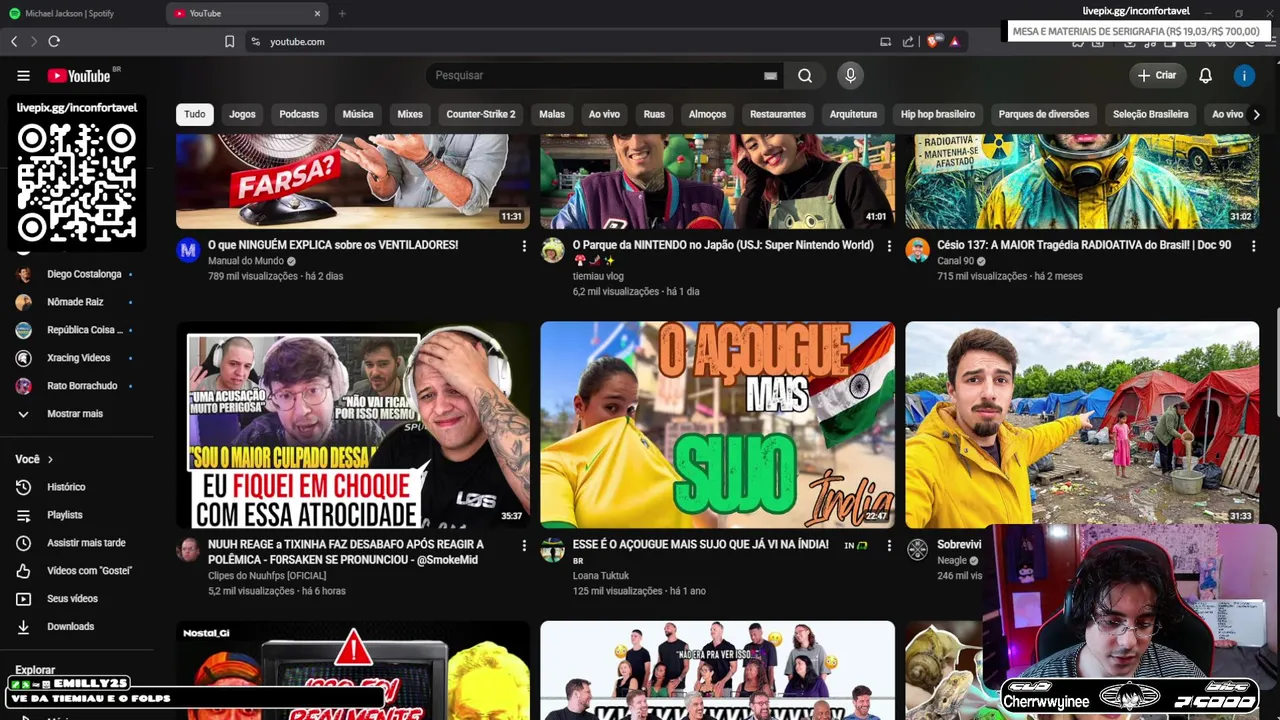Open the tiemiau vlog channel avatar
The width and height of the screenshot is (1280, 720).
coord(553,250)
